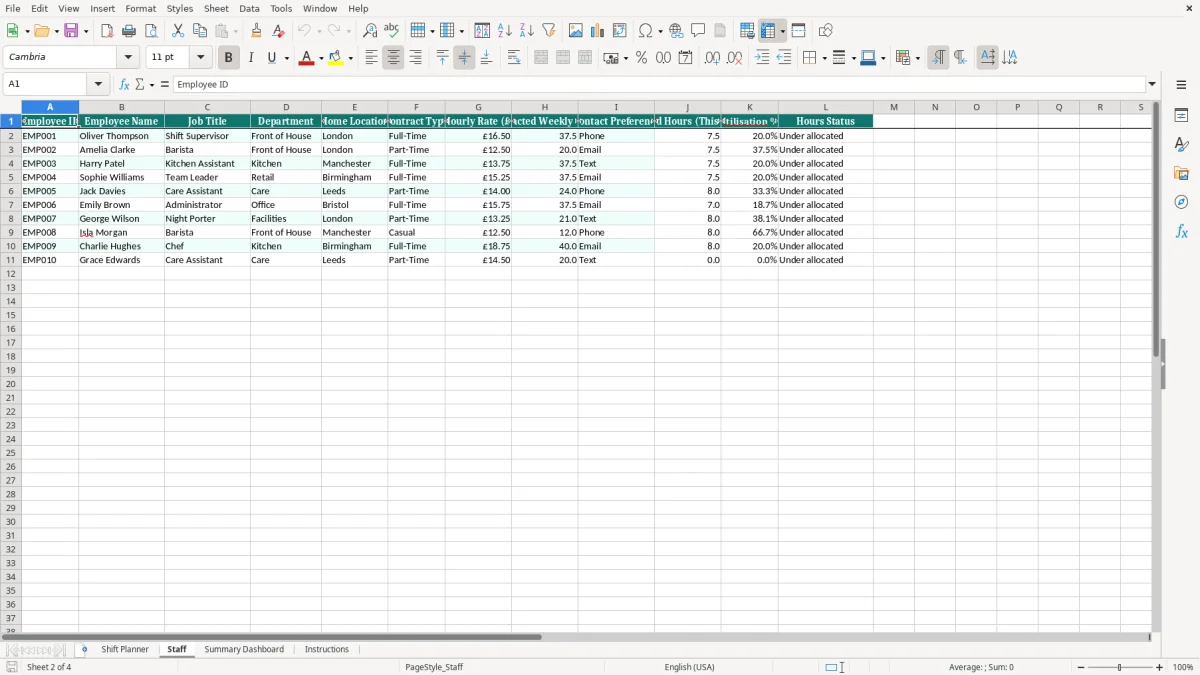The width and height of the screenshot is (1200, 675).
Task: Open Function Wizard fx icon
Action: click(x=124, y=85)
